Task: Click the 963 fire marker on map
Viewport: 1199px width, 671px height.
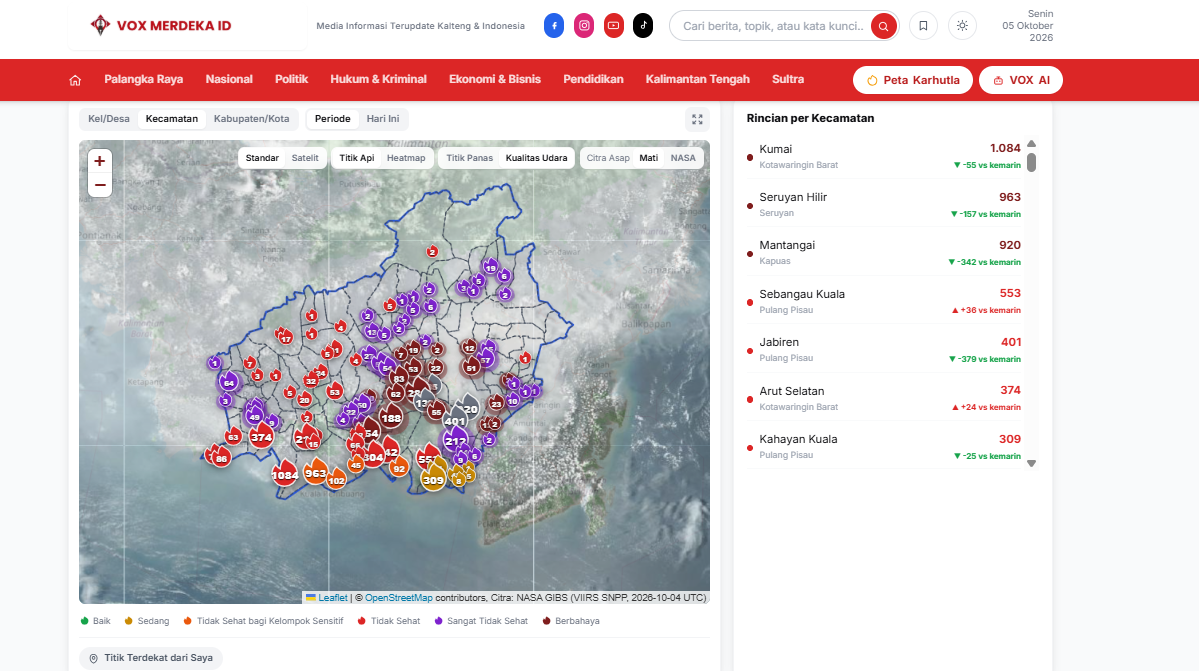Action: (x=316, y=472)
